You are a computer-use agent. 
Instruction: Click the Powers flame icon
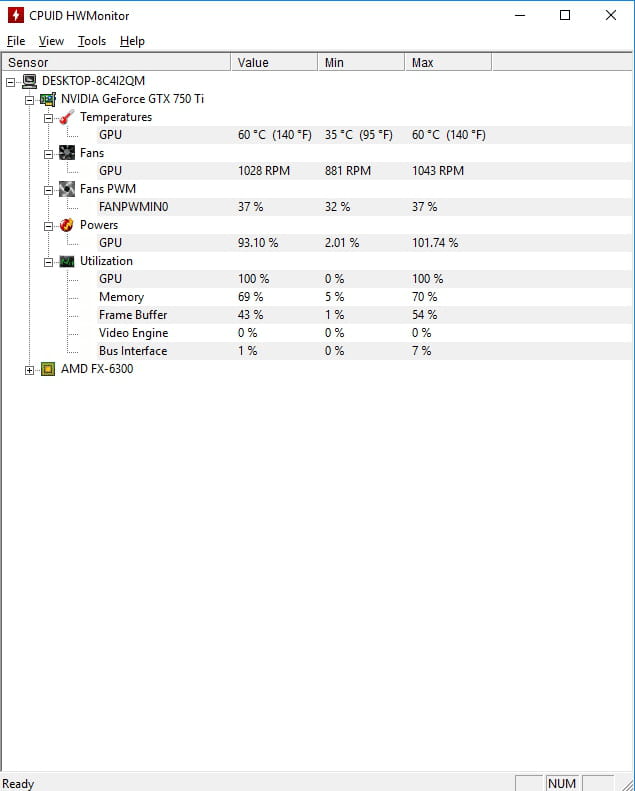(67, 225)
